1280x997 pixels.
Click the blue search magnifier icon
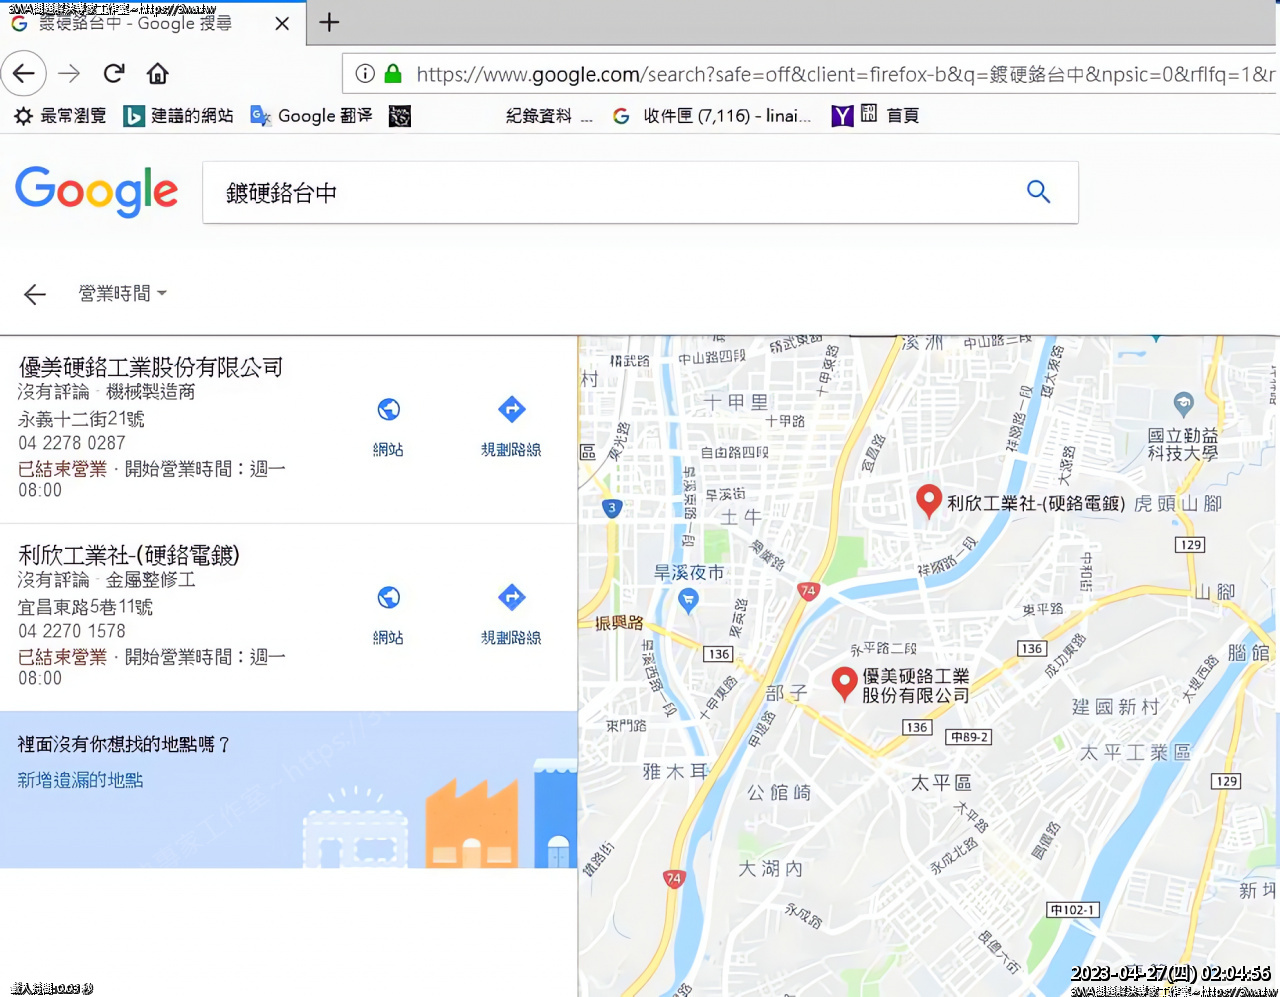click(1038, 192)
